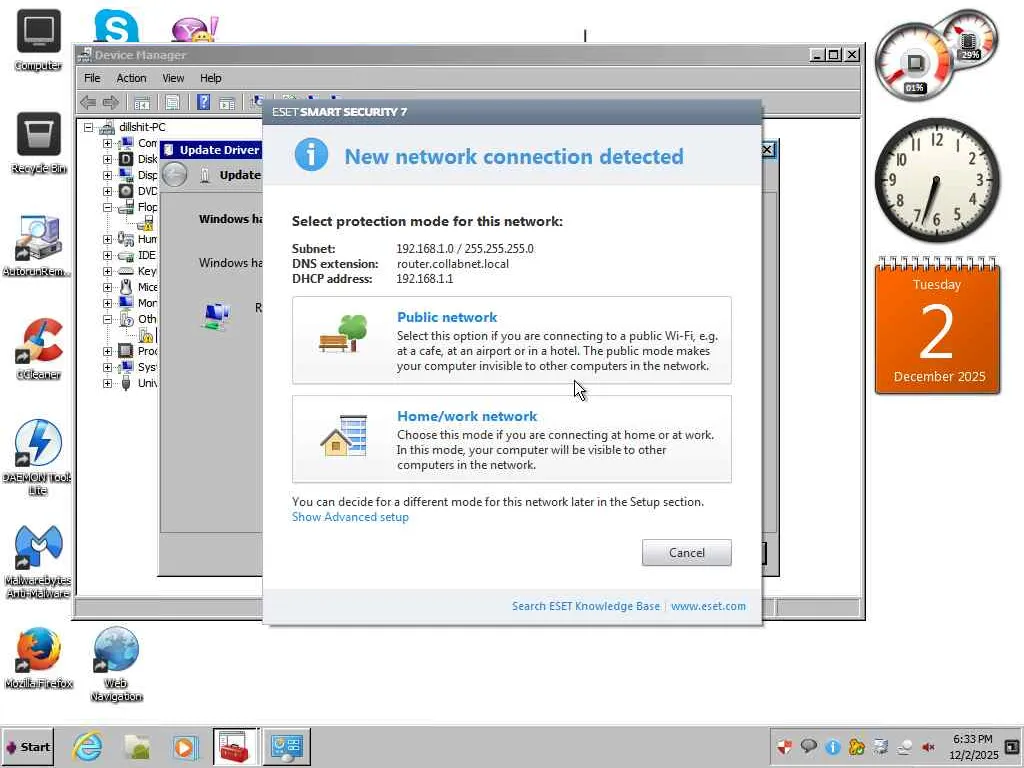Cancel the ESET network dialog

(686, 552)
